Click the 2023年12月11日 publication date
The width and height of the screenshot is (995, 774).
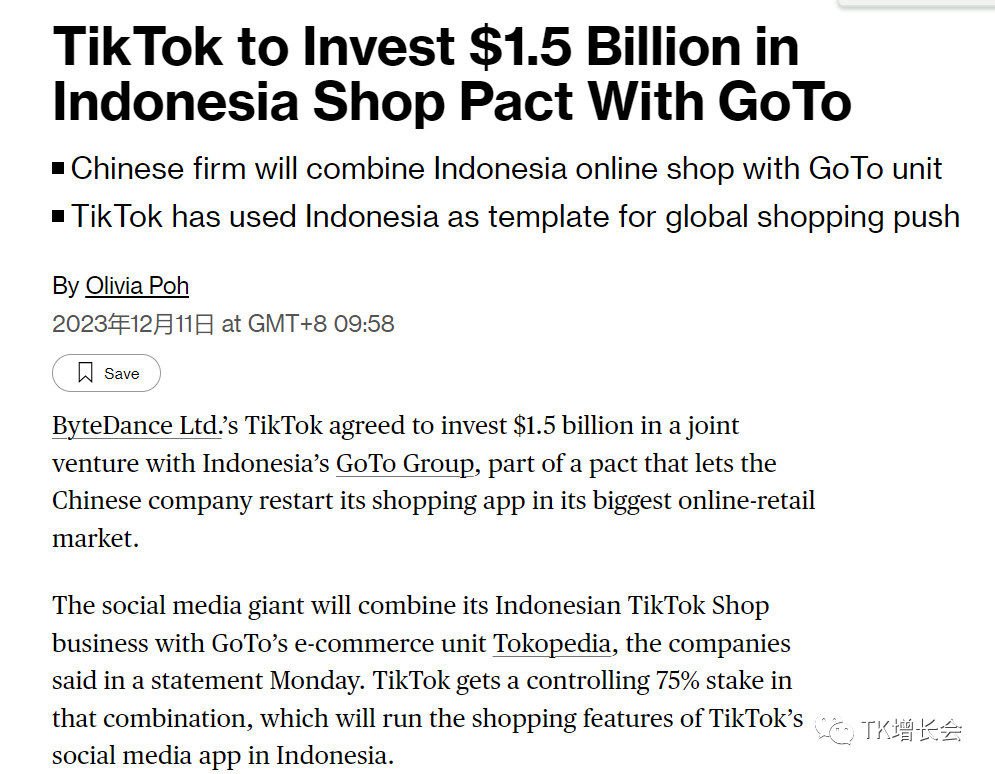click(x=133, y=324)
